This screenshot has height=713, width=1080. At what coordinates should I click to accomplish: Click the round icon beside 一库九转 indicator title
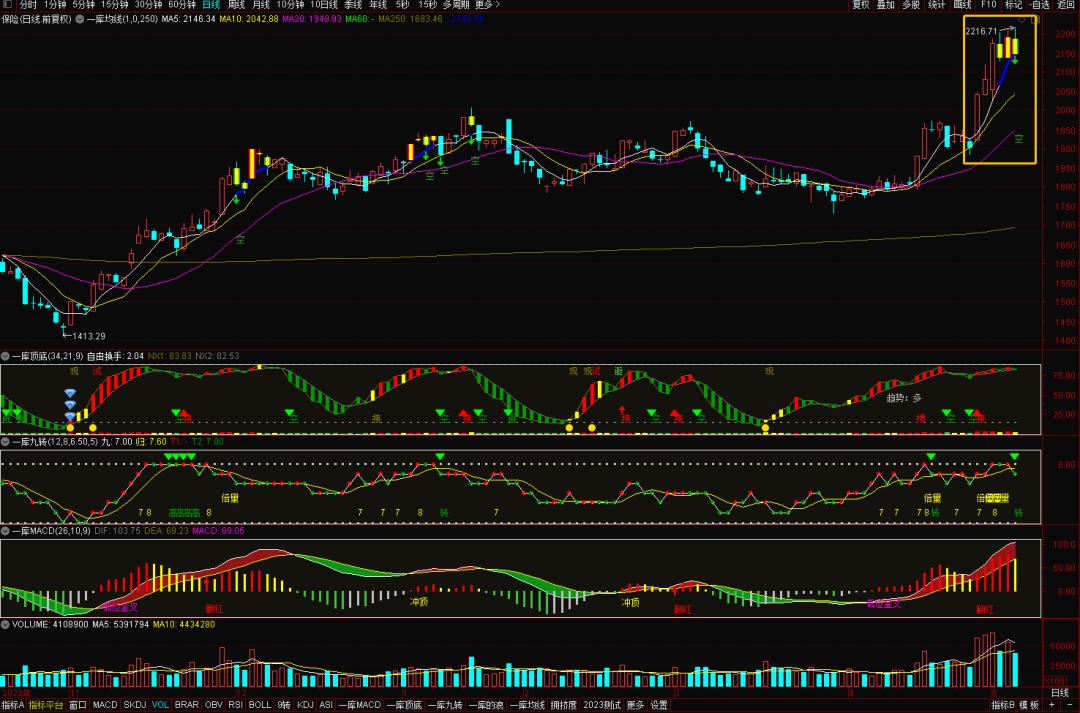click(x=5, y=441)
